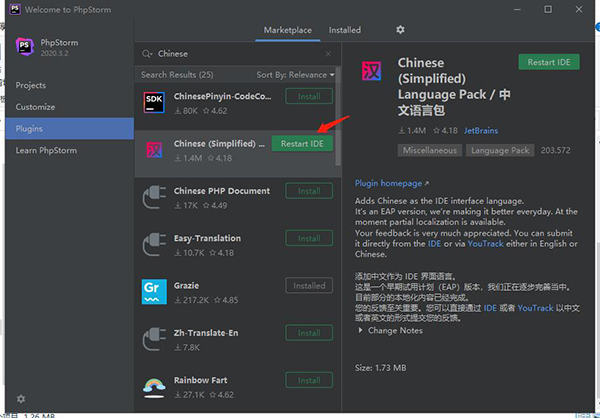
Task: Click the Zh-Translate-En plug icon
Action: click(x=154, y=339)
